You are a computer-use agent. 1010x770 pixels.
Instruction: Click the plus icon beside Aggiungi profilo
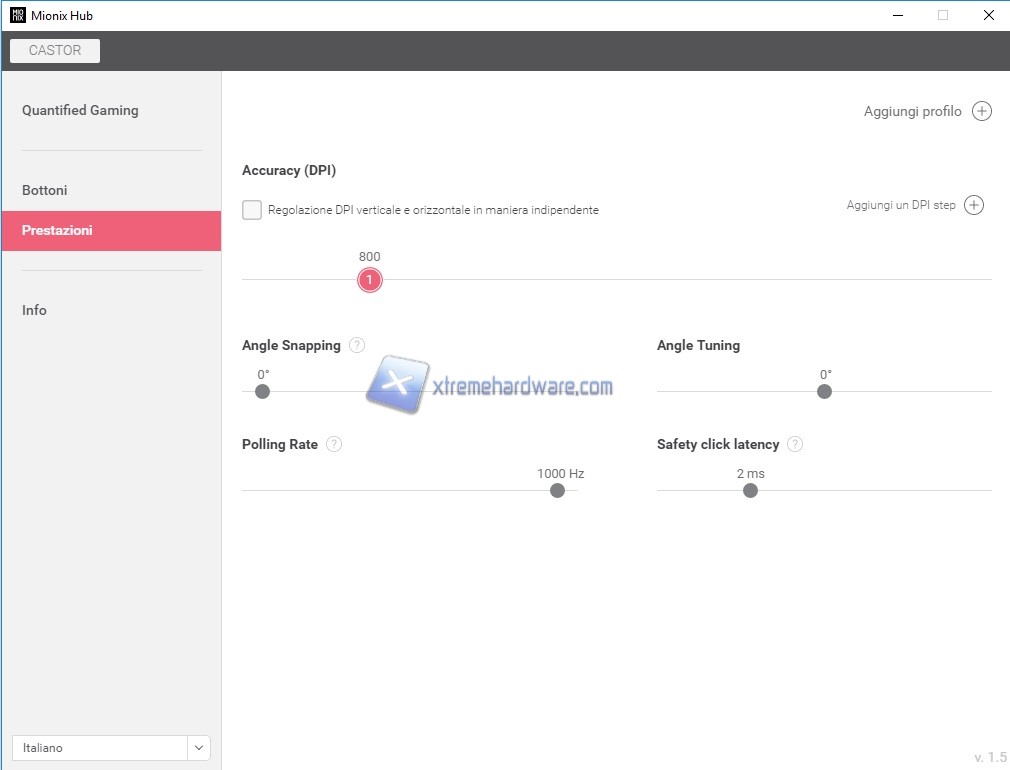click(982, 111)
